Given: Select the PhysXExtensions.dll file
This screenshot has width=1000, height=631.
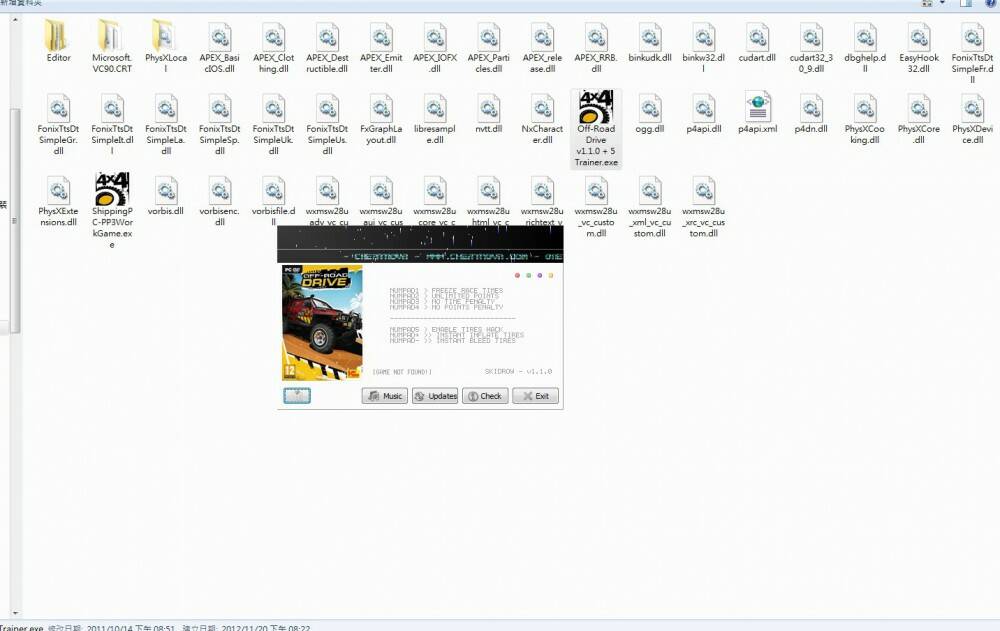Looking at the screenshot, I should (x=58, y=200).
